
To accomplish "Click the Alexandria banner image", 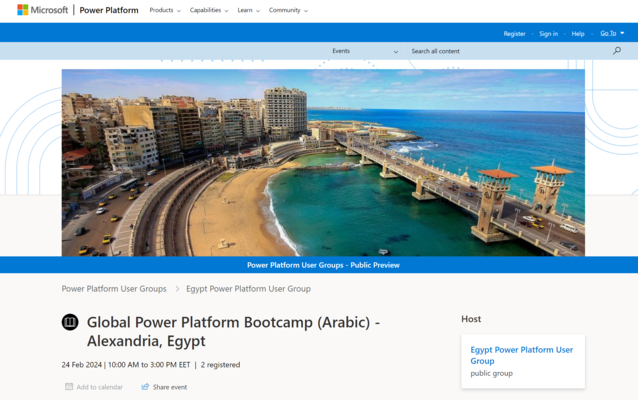I will click(323, 162).
